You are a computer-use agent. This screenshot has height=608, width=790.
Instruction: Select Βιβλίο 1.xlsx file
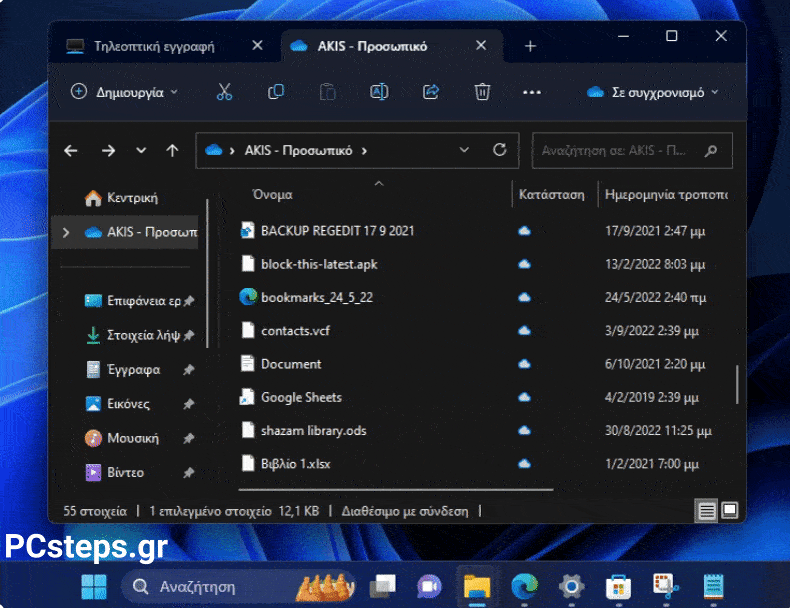coord(295,463)
